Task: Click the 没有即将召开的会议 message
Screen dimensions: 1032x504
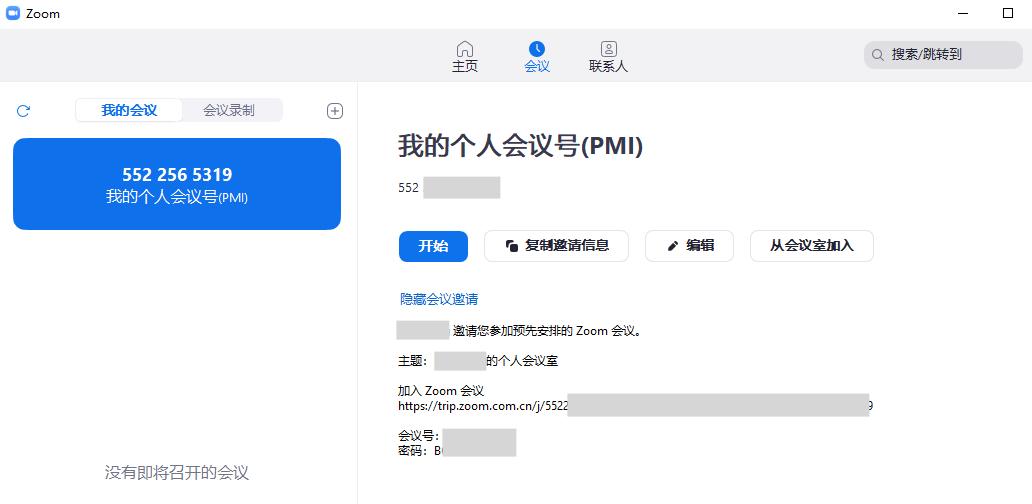Action: pos(177,472)
